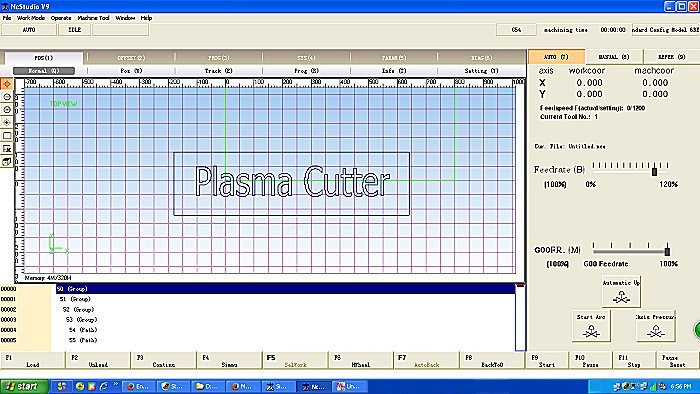700x394 pixels.
Task: Click the F1 Load button
Action: [33, 361]
